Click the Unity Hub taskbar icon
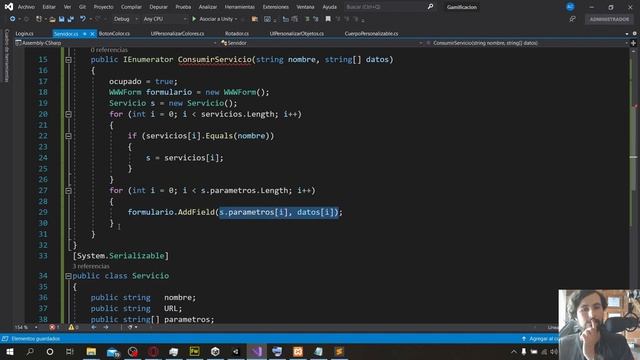The width and height of the screenshot is (640, 360). pos(215,351)
